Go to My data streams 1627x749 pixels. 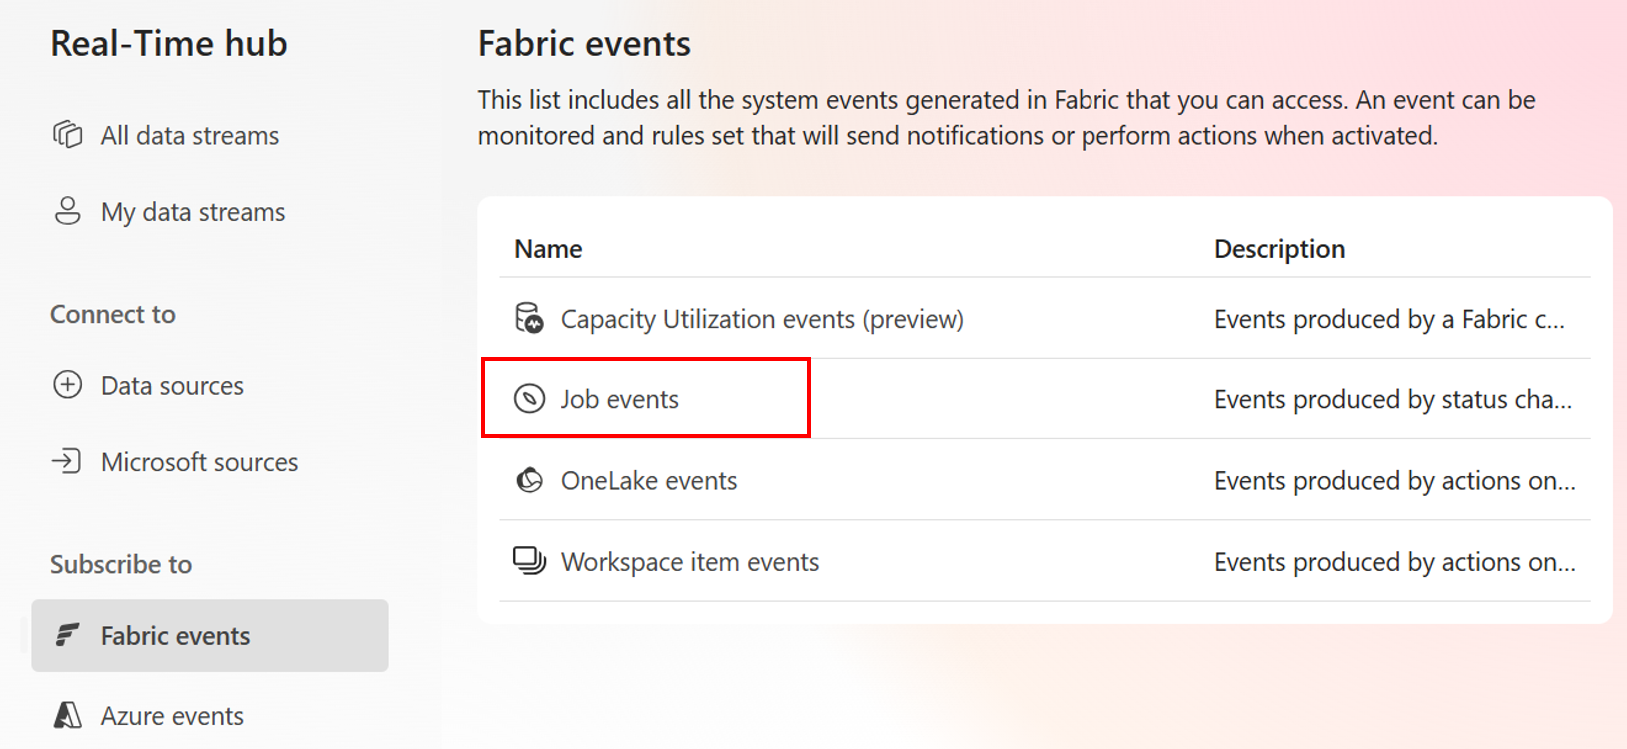click(x=193, y=212)
